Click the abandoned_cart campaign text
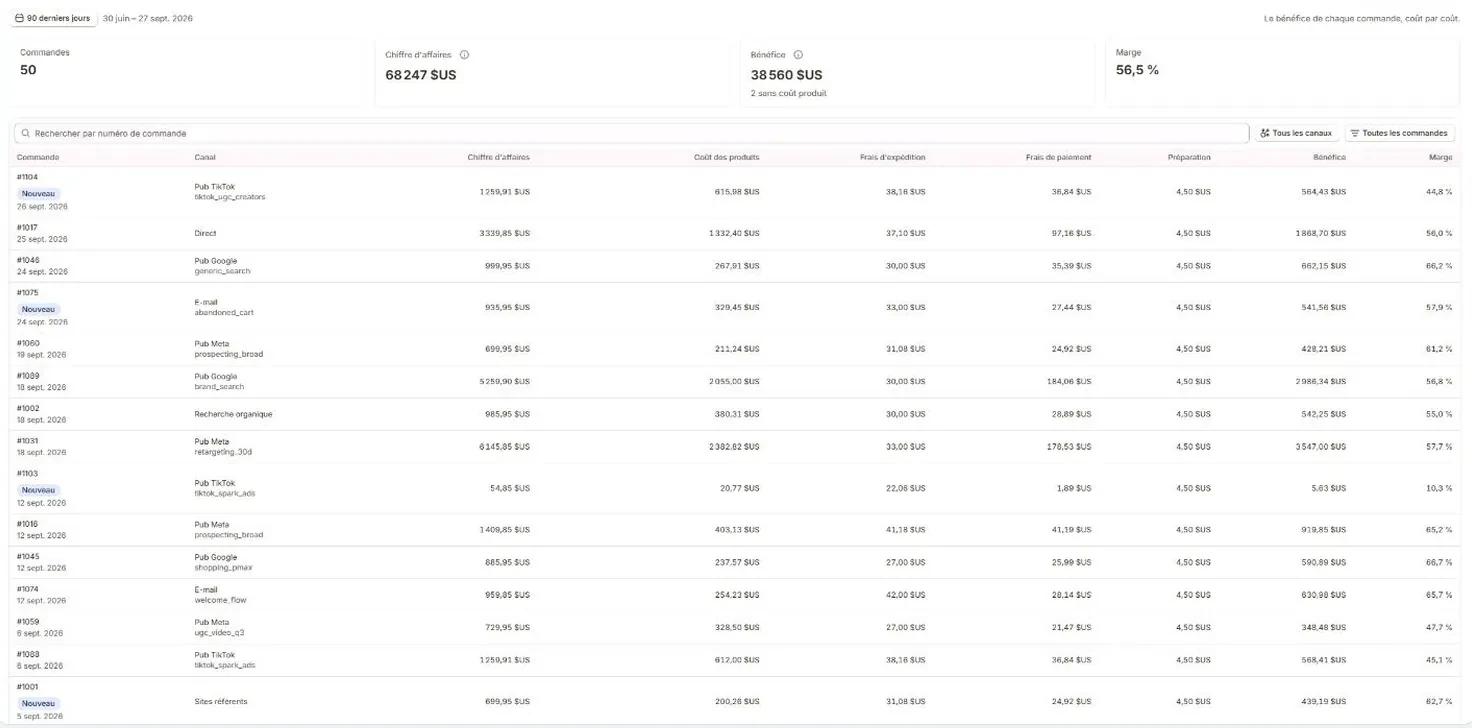 coord(224,312)
